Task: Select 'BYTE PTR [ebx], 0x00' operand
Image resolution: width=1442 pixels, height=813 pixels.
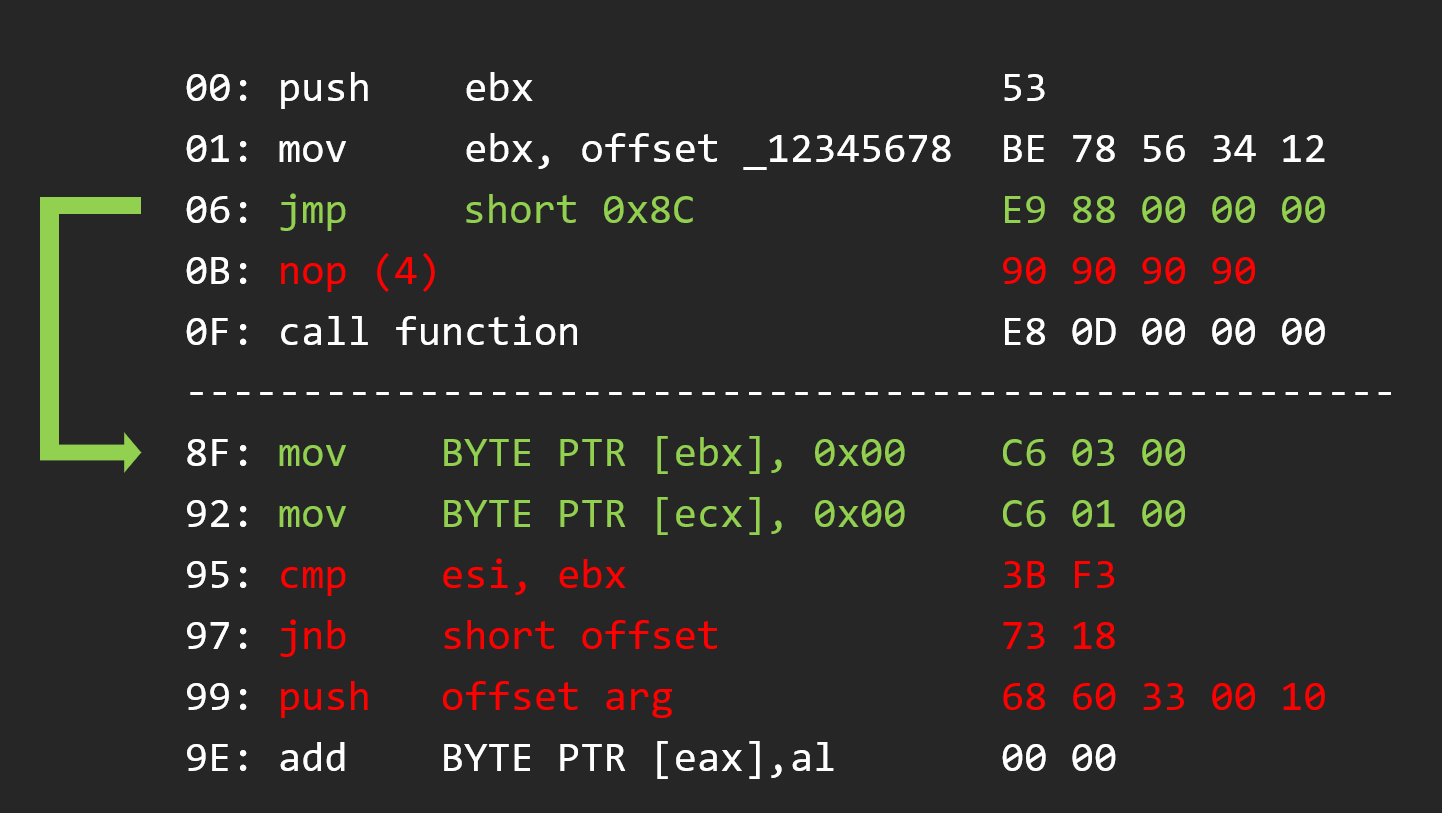Action: pyautogui.click(x=673, y=454)
